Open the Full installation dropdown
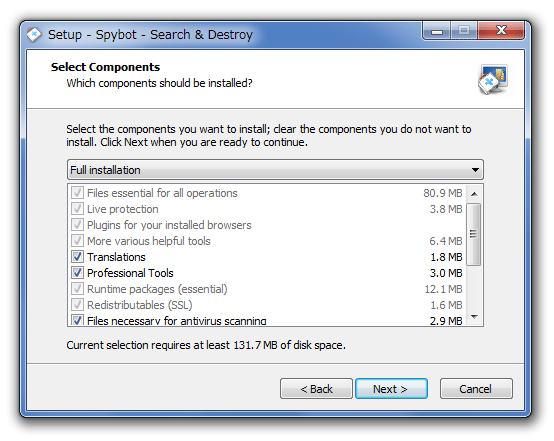Viewport: 554px width, 441px height. (x=275, y=170)
